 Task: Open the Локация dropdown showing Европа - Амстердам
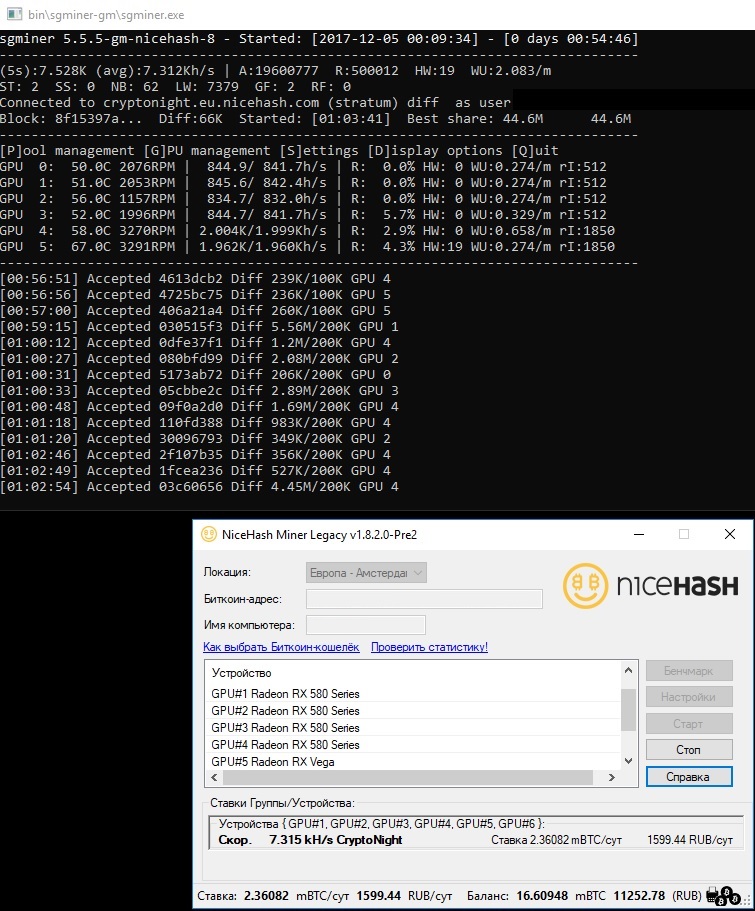(x=366, y=573)
